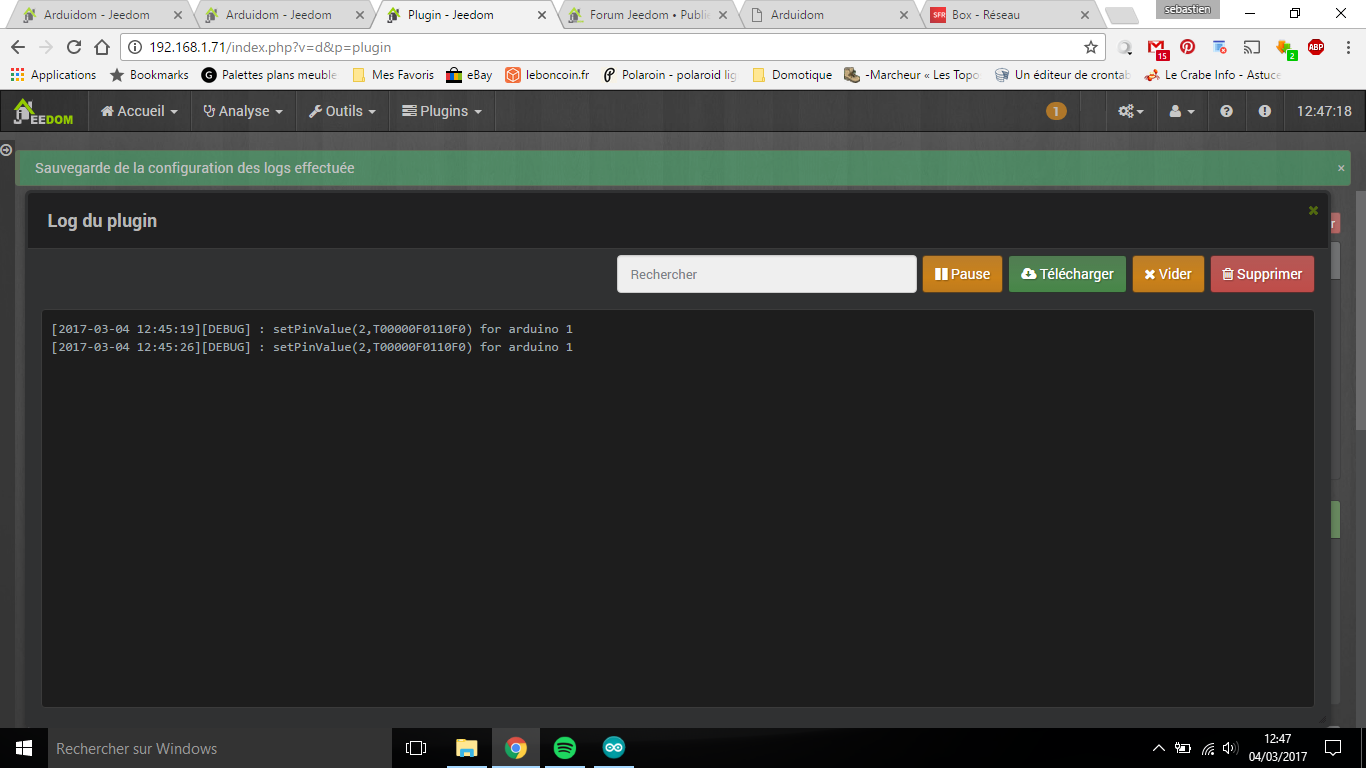Open Windows Task View
Viewport: 1366px width, 768px height.
[x=416, y=748]
